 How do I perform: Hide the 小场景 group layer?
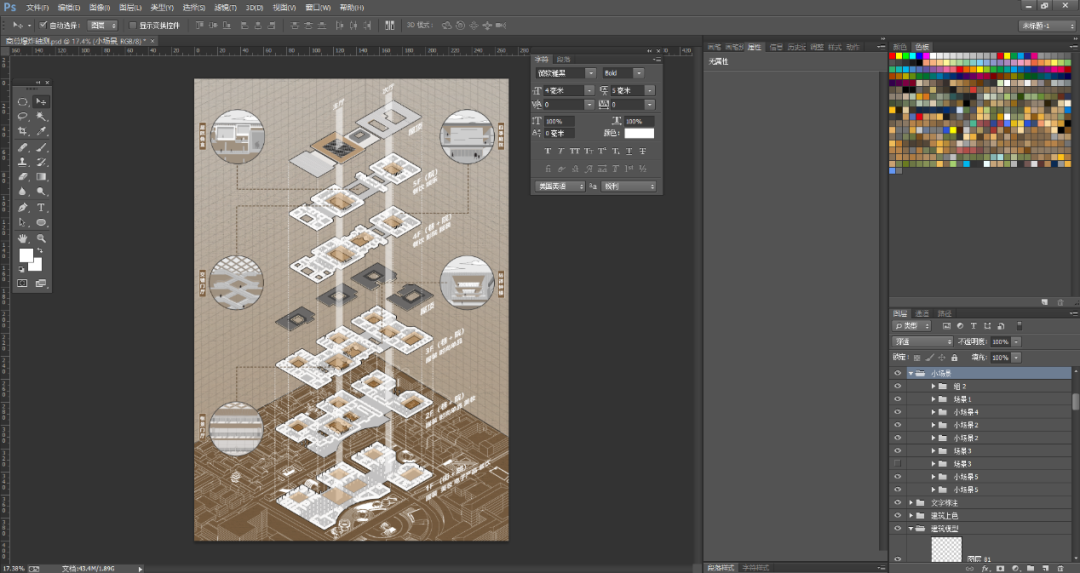click(897, 373)
